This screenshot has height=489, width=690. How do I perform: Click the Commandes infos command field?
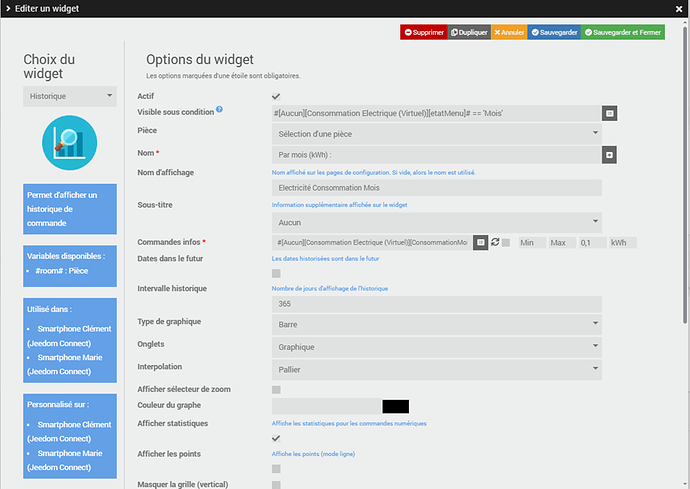click(x=372, y=243)
